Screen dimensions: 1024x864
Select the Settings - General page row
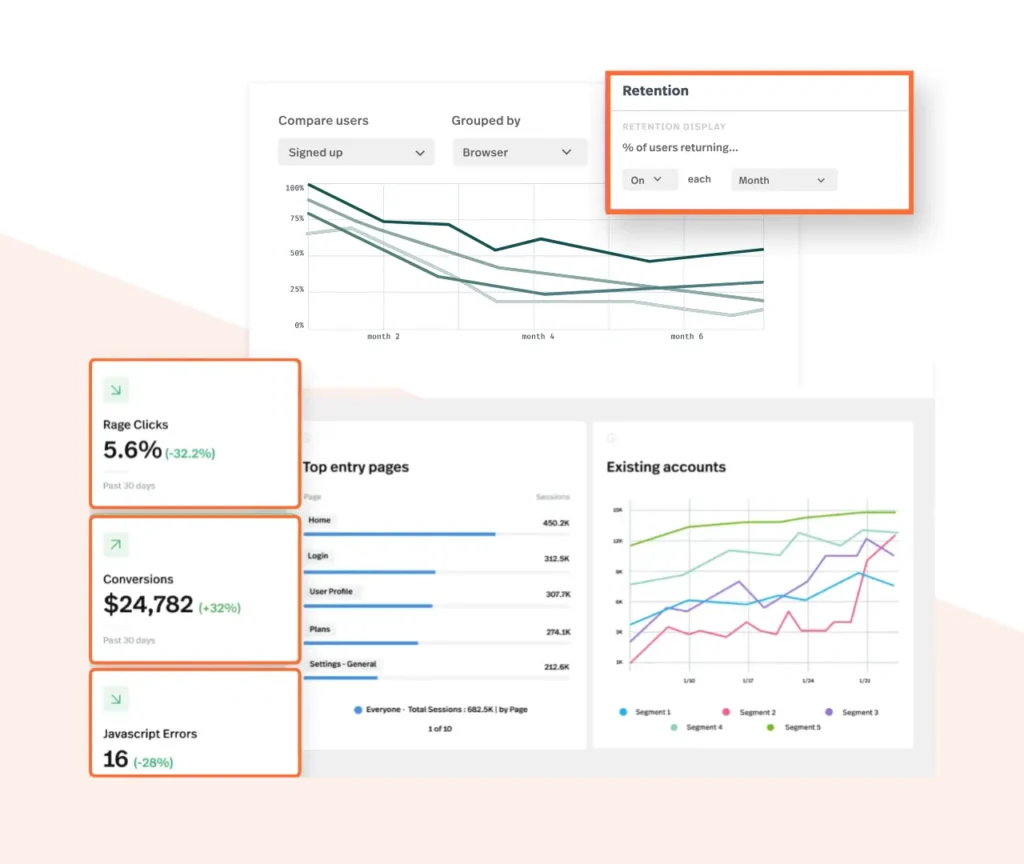[x=437, y=669]
